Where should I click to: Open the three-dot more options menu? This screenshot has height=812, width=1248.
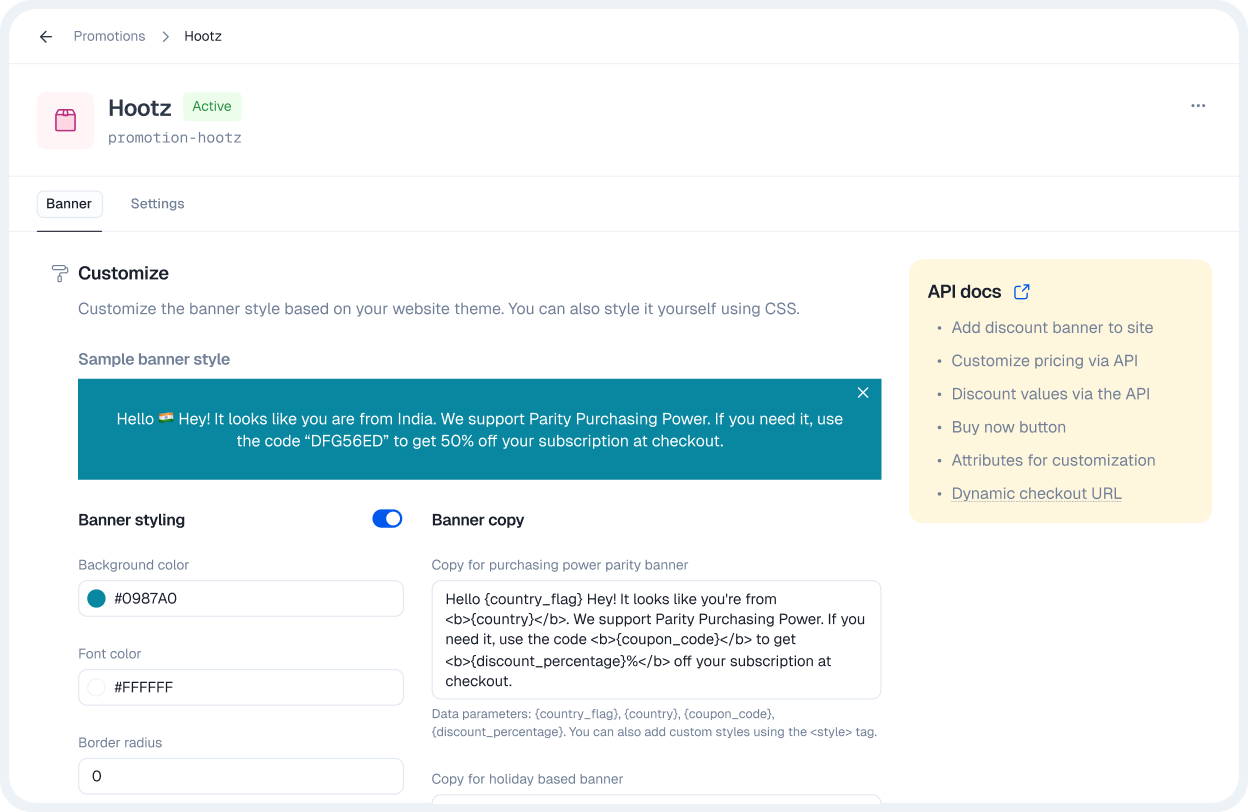click(1198, 106)
